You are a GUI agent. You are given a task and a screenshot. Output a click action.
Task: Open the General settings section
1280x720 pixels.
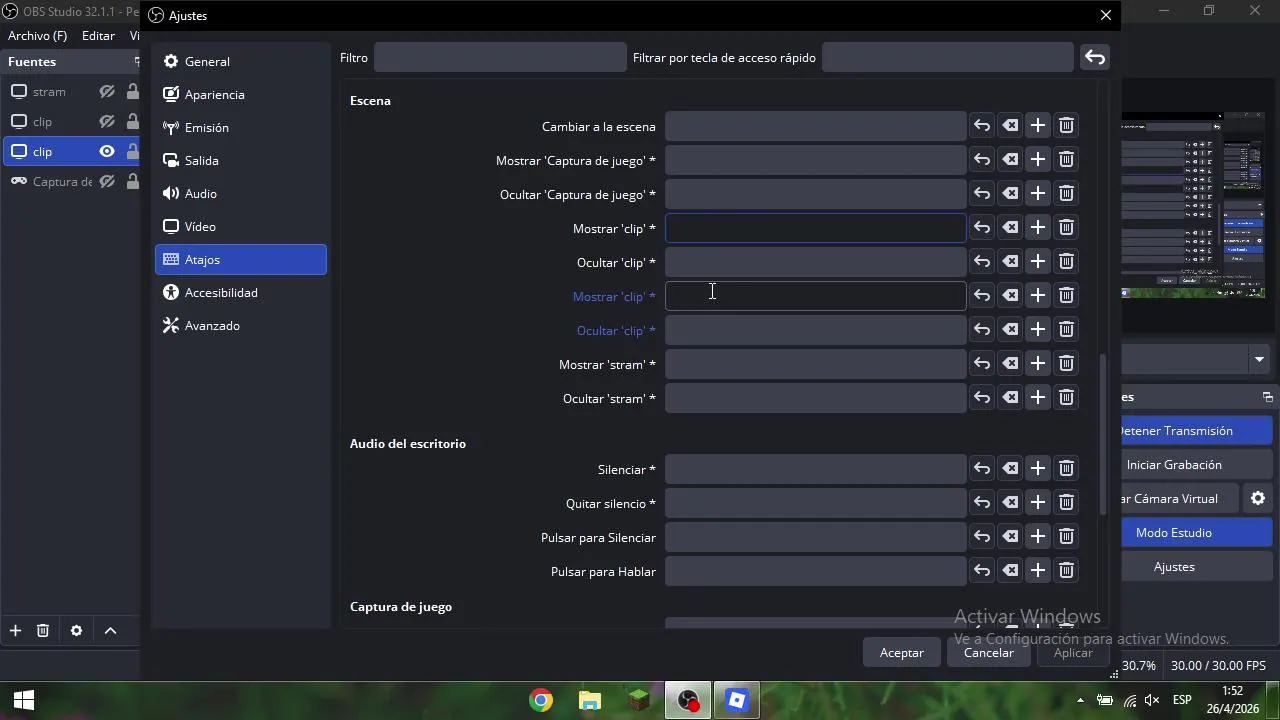241,62
